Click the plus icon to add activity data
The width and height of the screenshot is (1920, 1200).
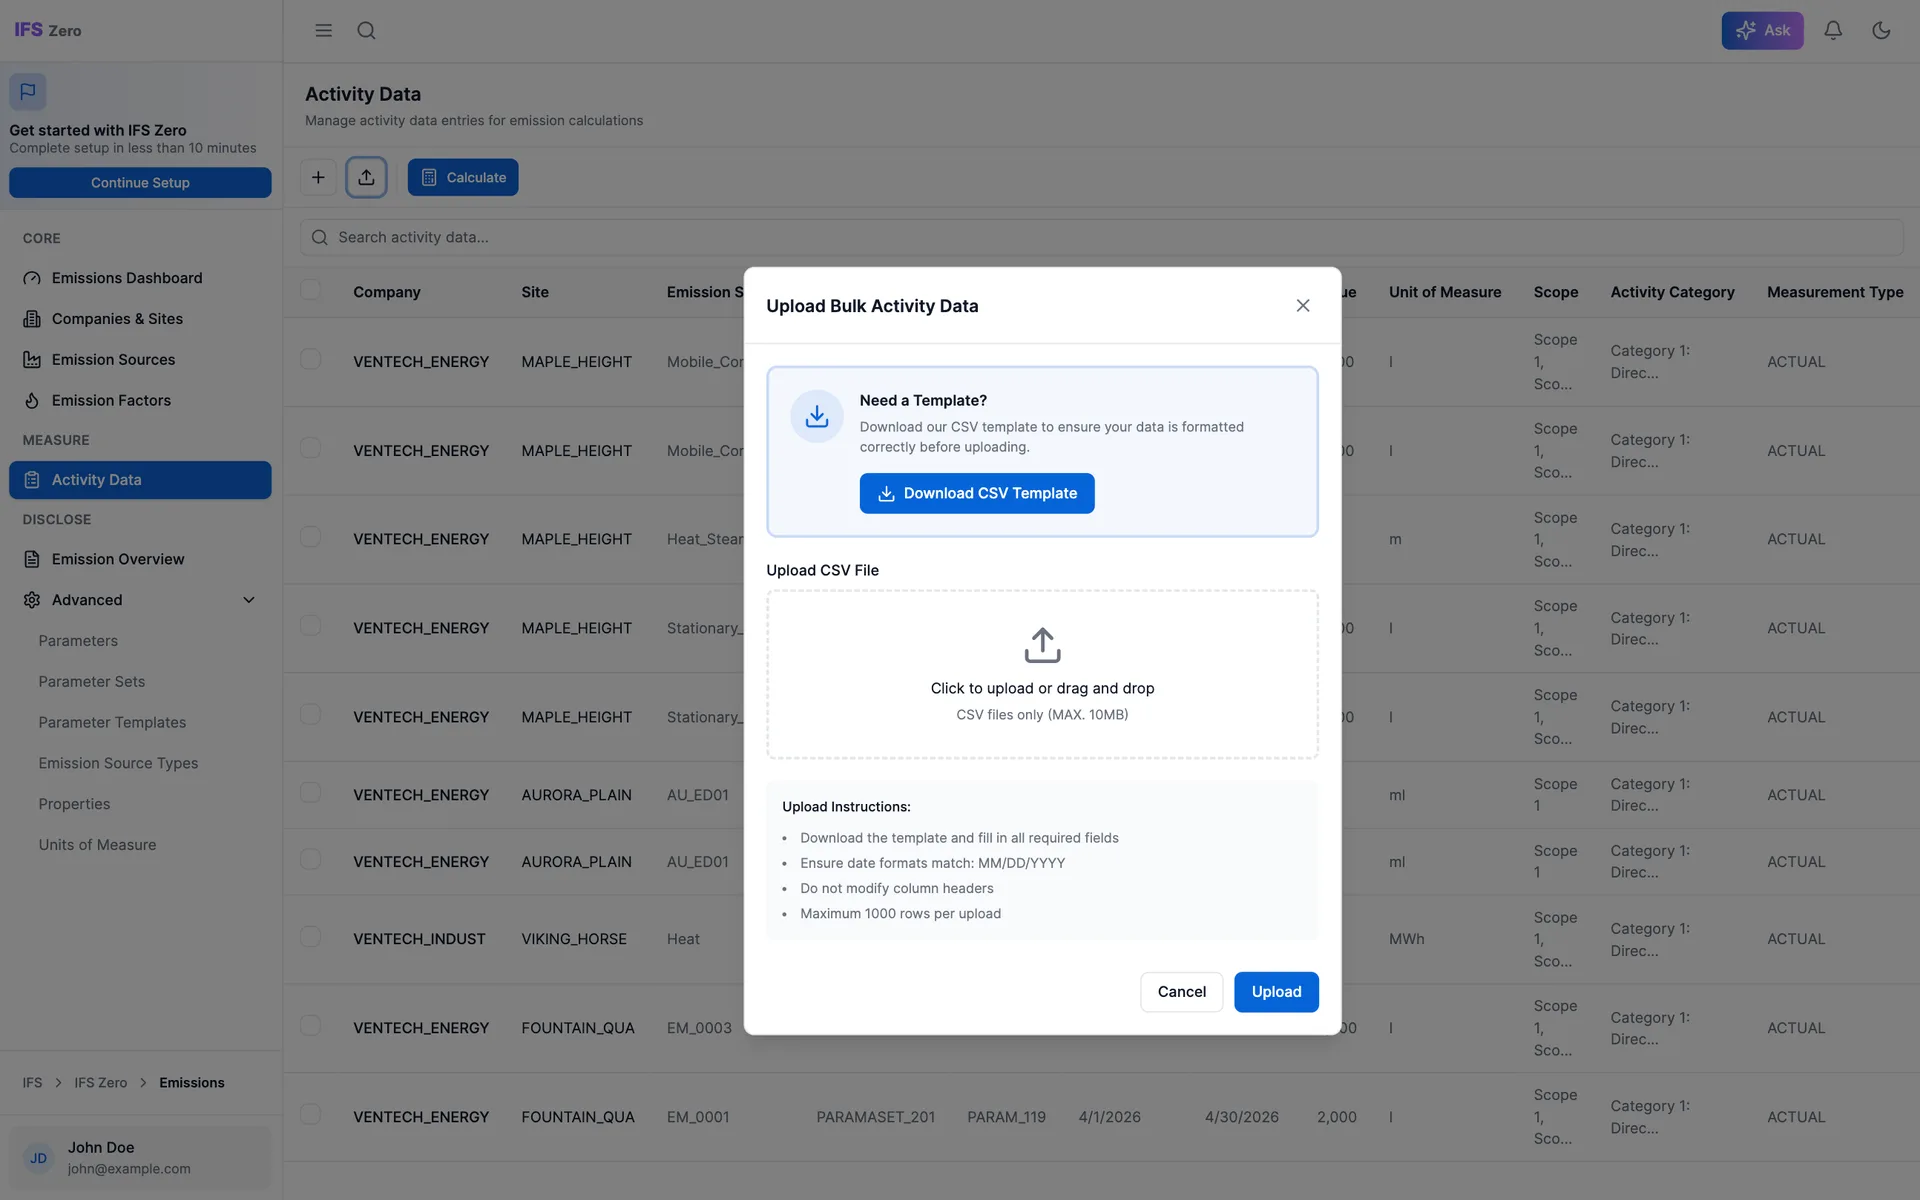coord(318,176)
